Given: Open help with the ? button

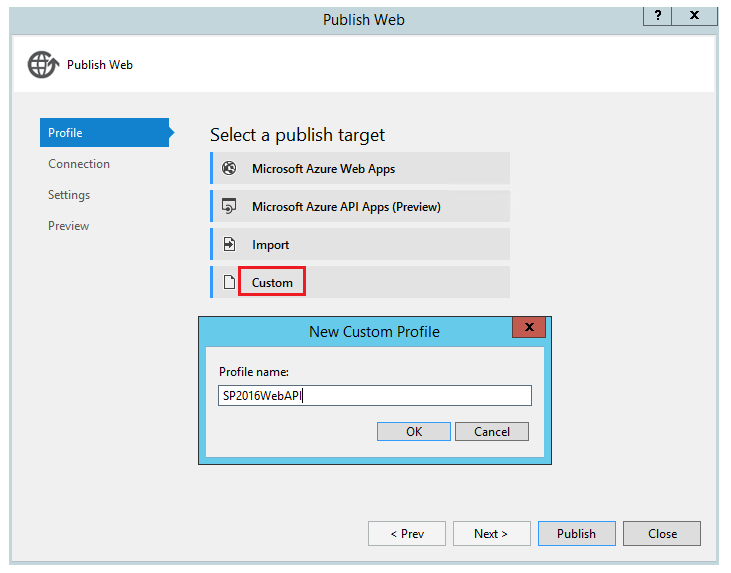Looking at the screenshot, I should tap(657, 15).
